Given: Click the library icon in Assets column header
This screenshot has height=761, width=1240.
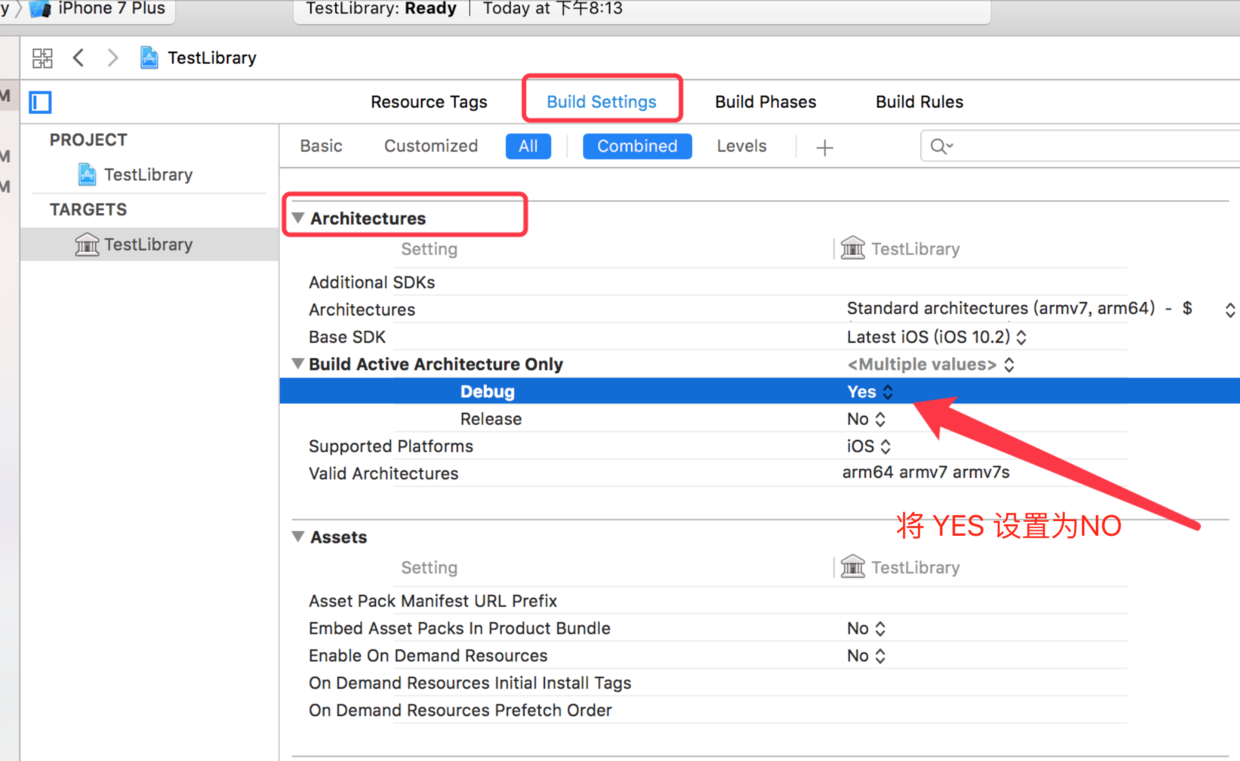Looking at the screenshot, I should [853, 567].
